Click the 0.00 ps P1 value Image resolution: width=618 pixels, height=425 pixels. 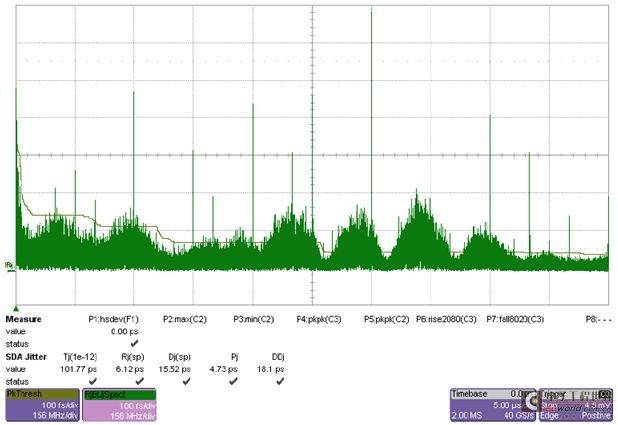(125, 332)
